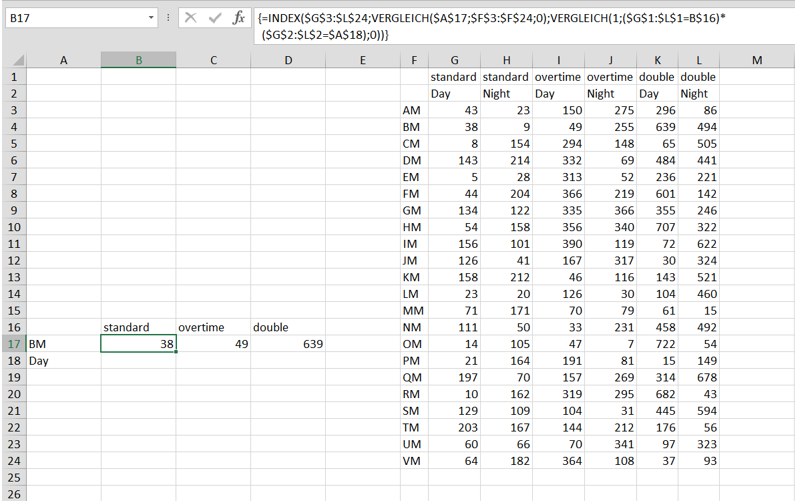The height and width of the screenshot is (501, 795).
Task: Select column G header
Action: coord(454,60)
